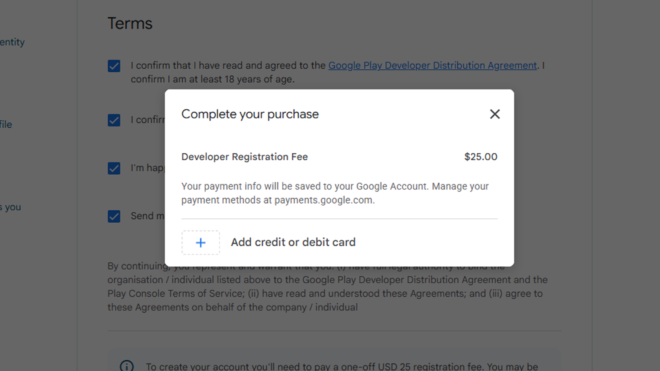
Task: Click the payments.google.com info text
Action: pos(335,193)
